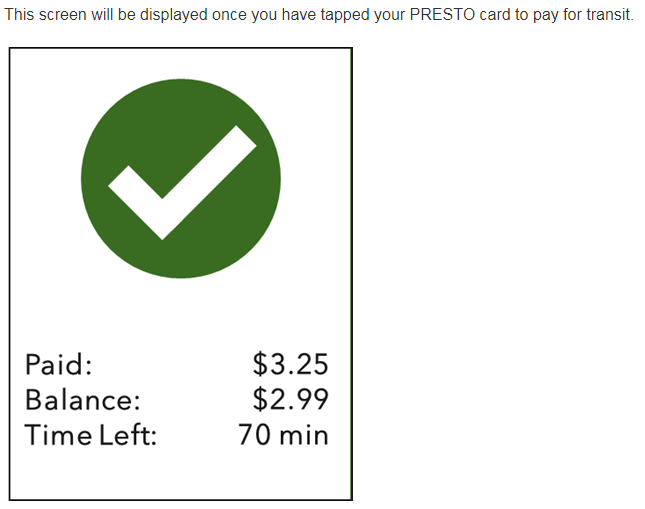Click the 'Time Left:' label
This screenshot has height=509, width=645.
click(91, 436)
